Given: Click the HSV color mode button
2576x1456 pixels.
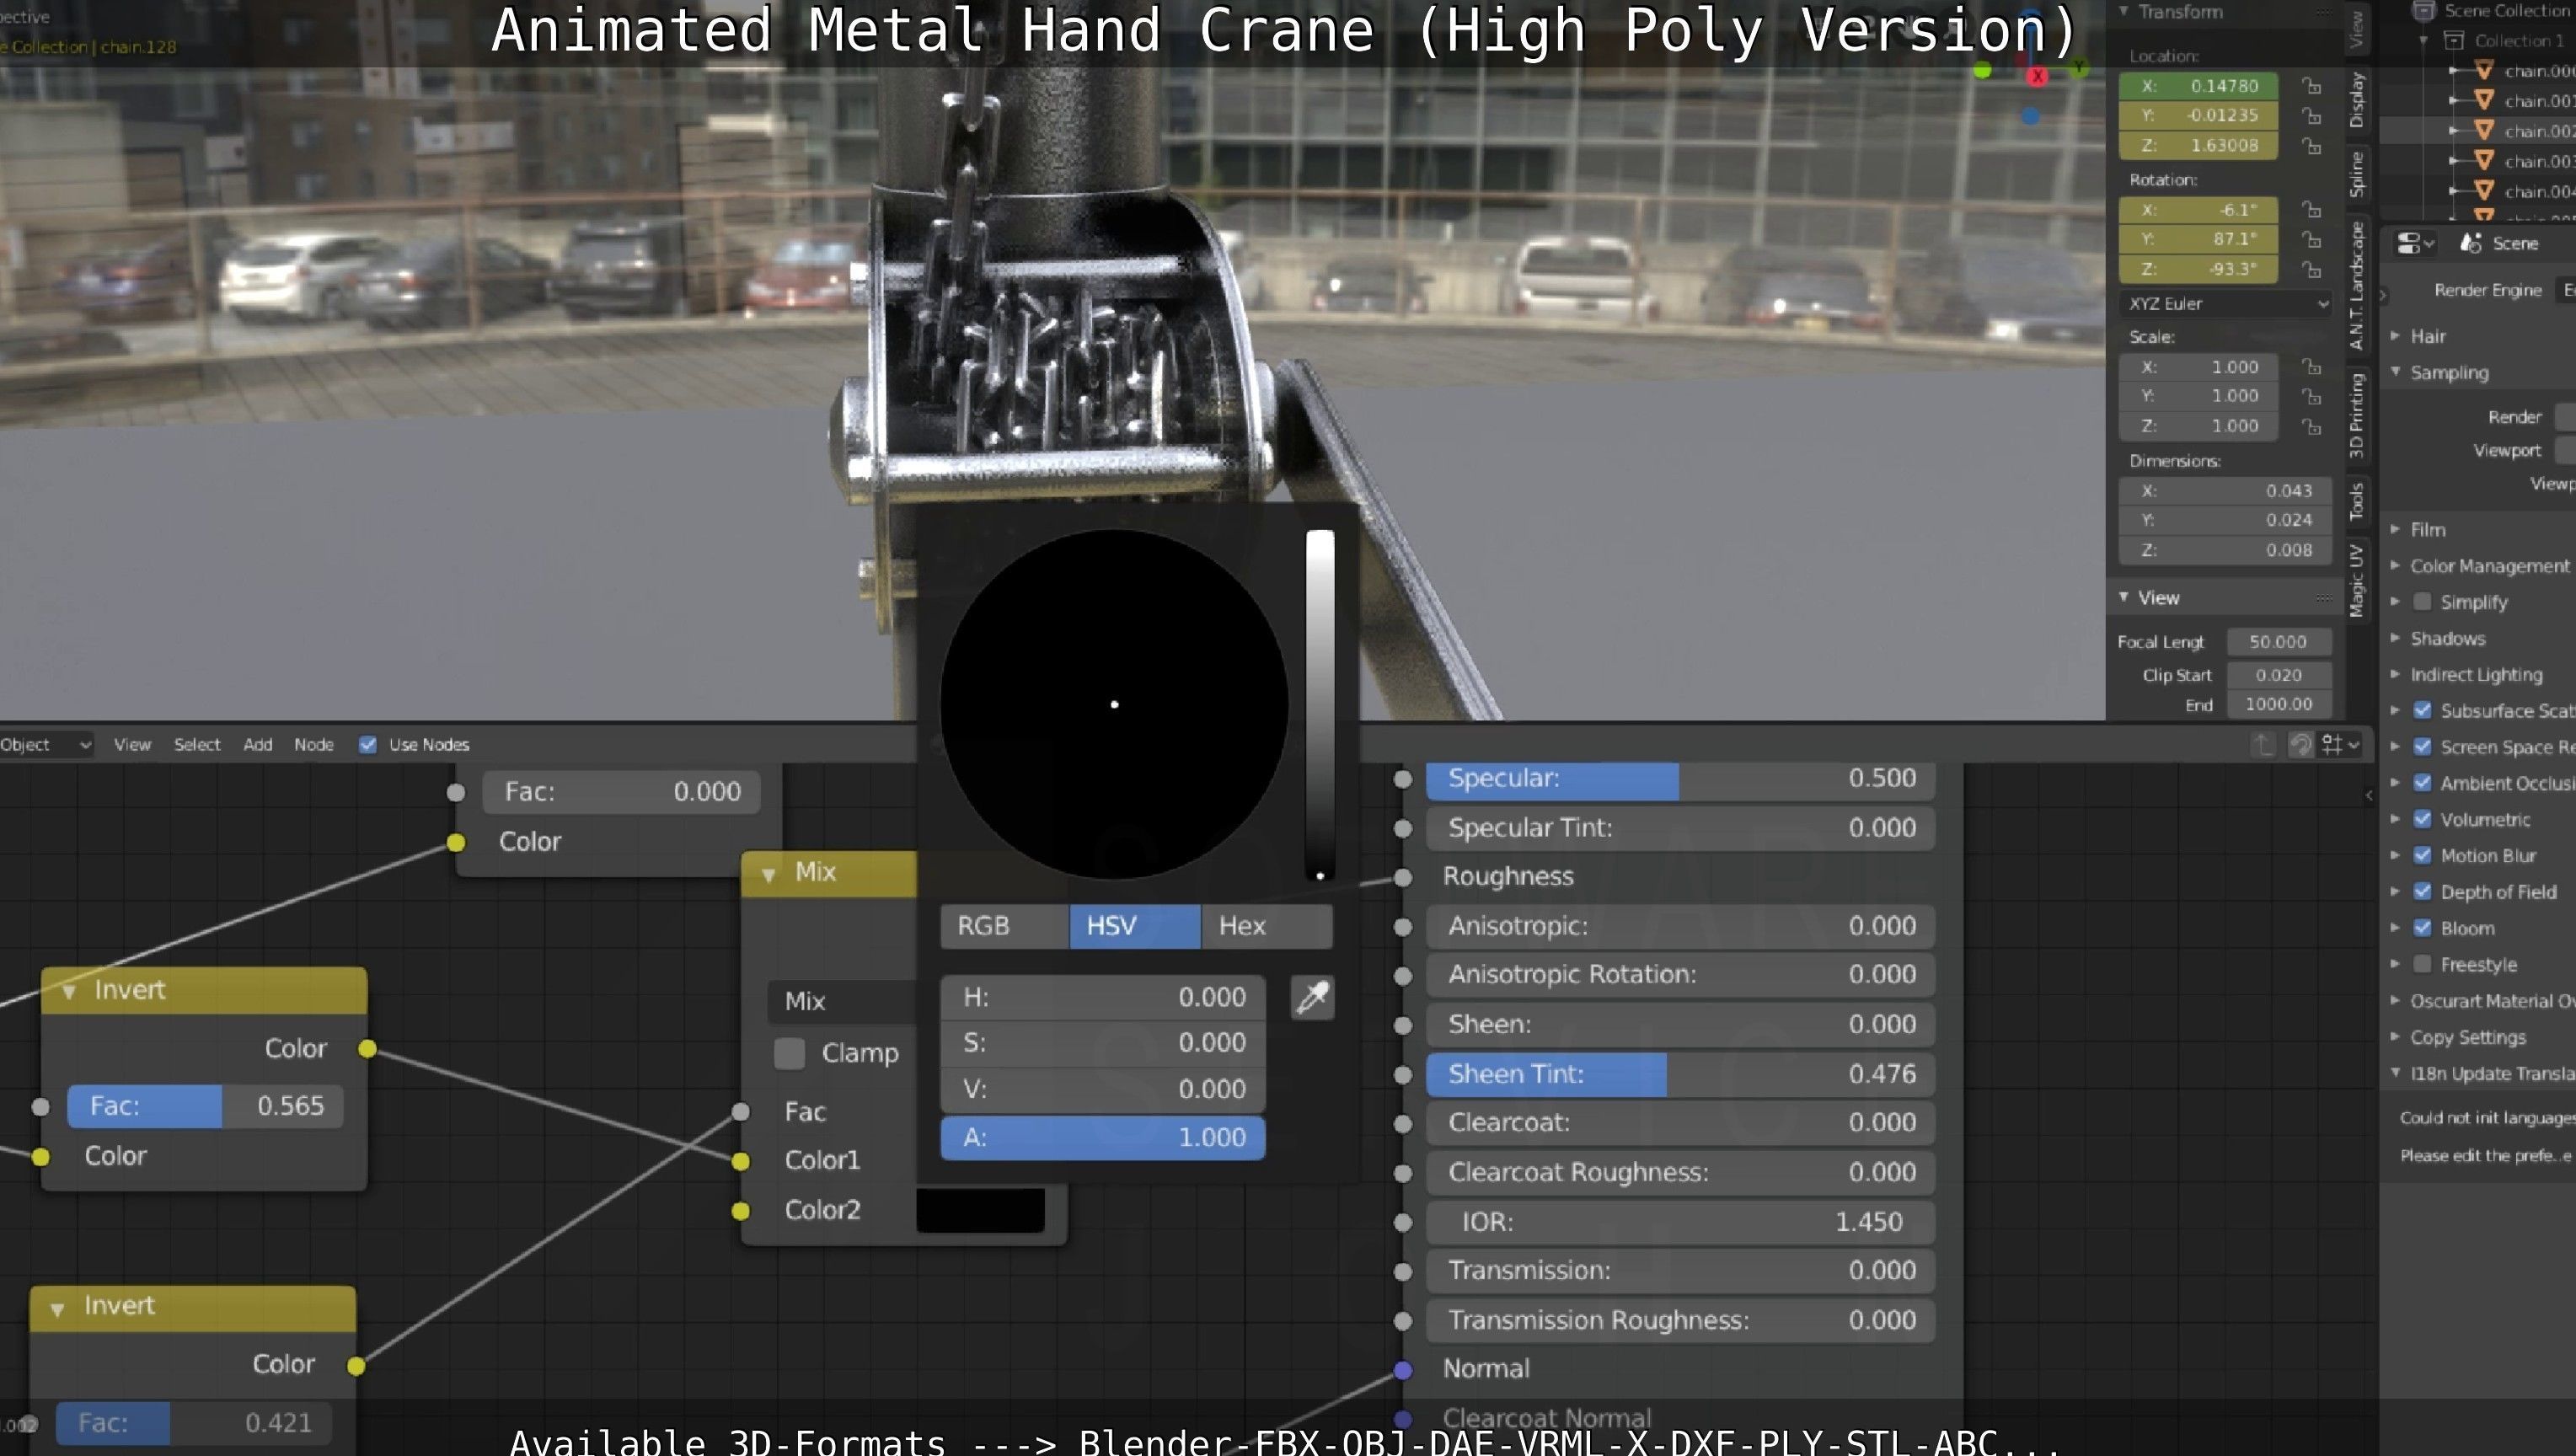Looking at the screenshot, I should coord(1135,926).
